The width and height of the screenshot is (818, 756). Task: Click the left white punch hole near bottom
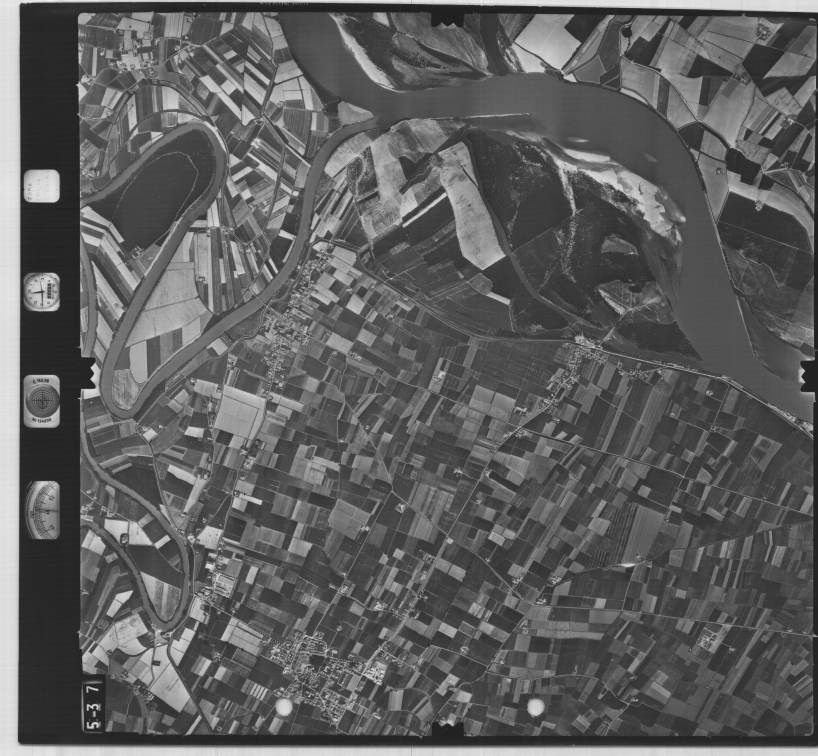pos(284,707)
